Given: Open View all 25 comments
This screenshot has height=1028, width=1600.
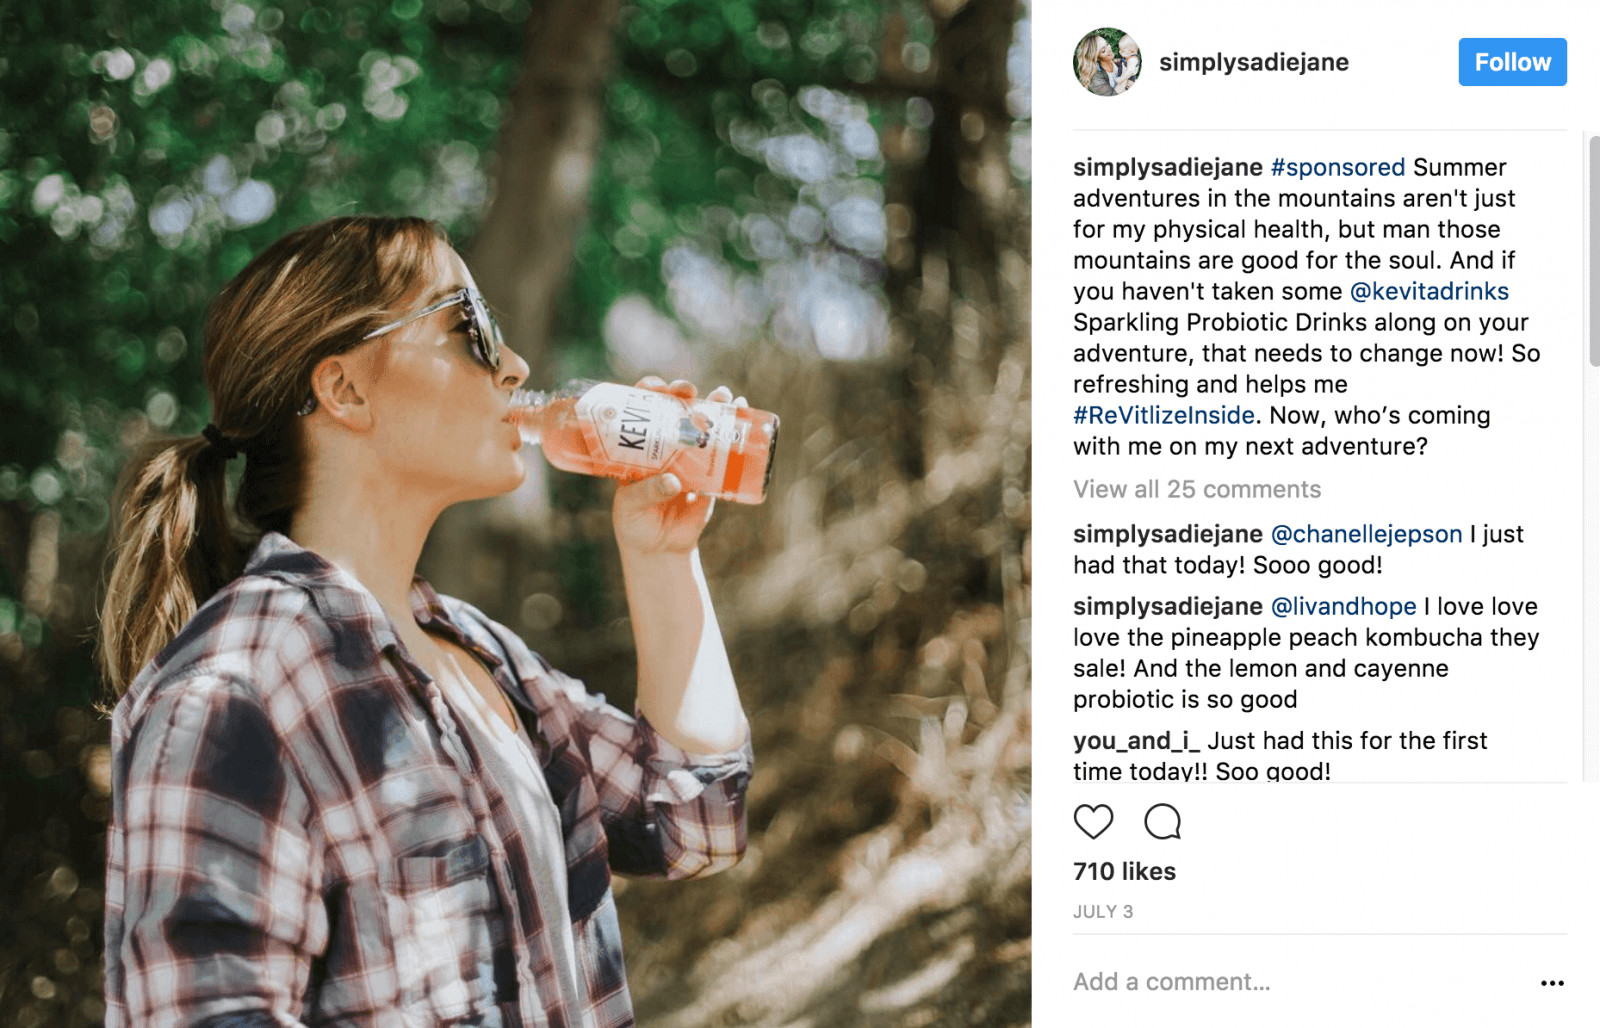Looking at the screenshot, I should (x=1196, y=489).
